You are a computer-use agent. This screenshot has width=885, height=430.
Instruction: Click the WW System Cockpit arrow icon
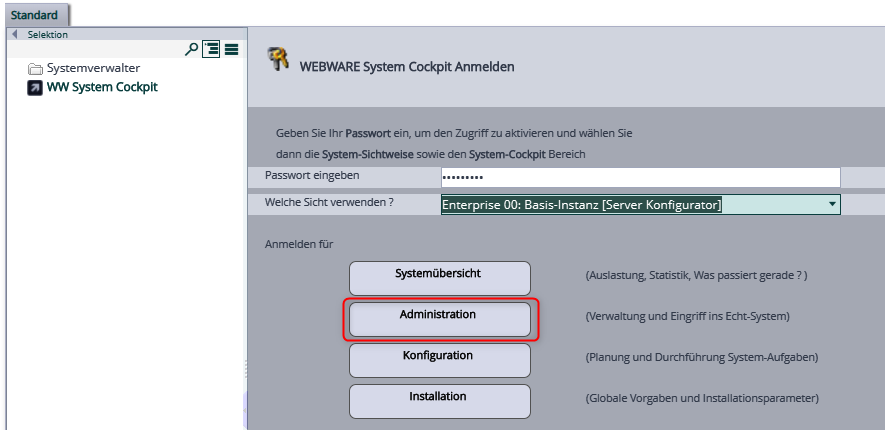35,88
